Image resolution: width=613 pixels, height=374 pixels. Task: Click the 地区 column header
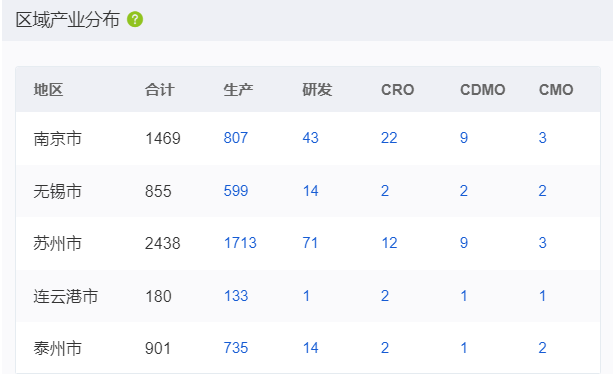point(48,90)
